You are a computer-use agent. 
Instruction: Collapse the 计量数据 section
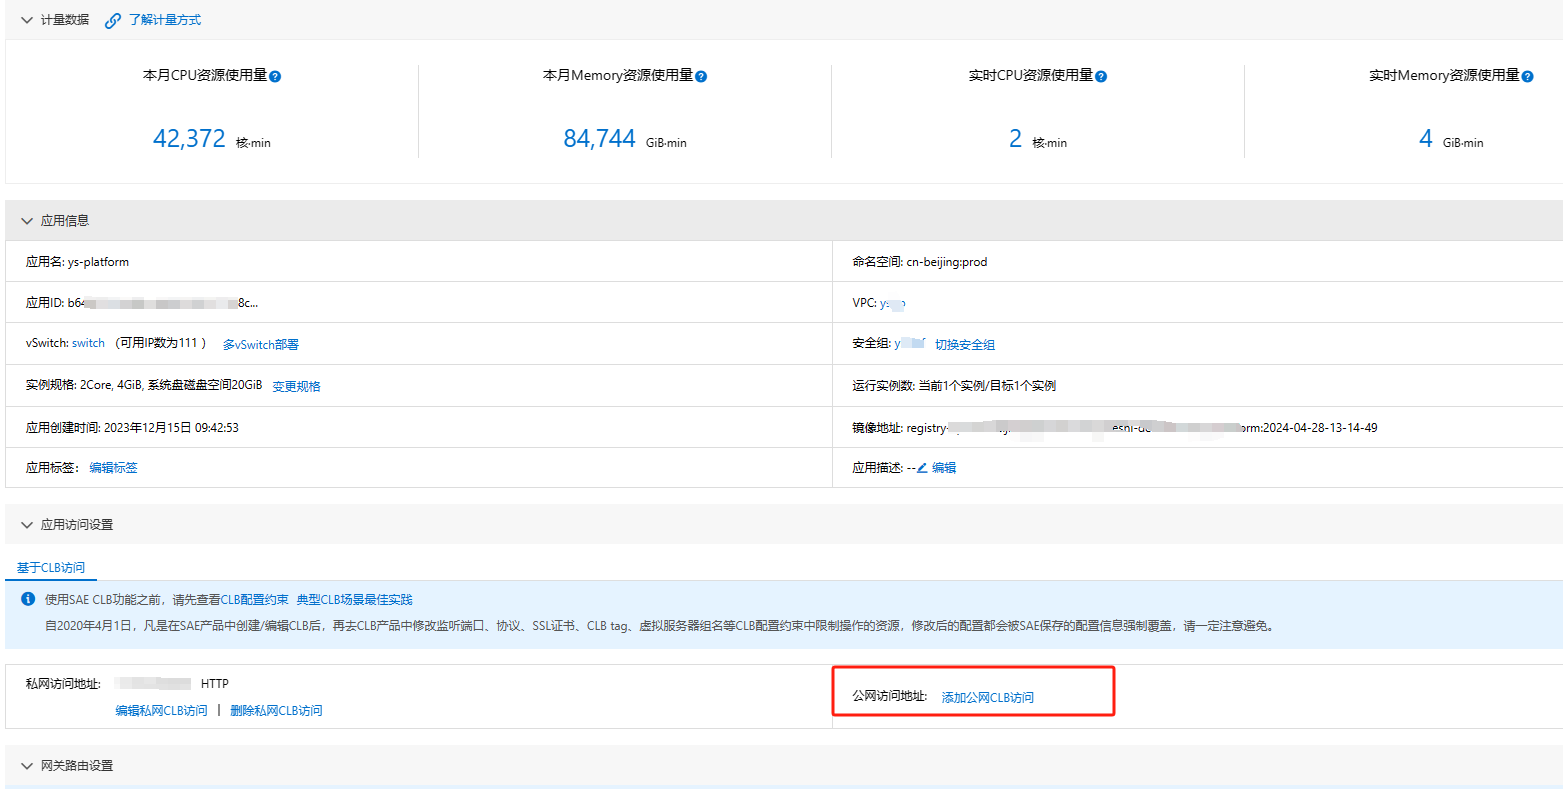tap(27, 20)
